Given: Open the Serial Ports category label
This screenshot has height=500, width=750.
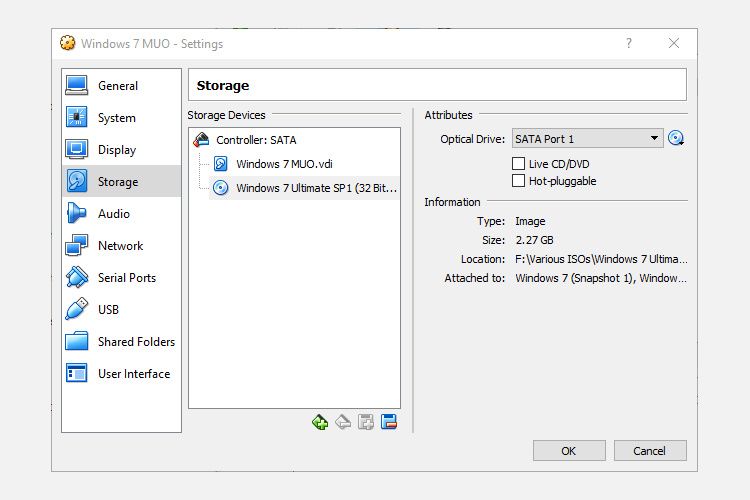Looking at the screenshot, I should pyautogui.click(x=127, y=278).
